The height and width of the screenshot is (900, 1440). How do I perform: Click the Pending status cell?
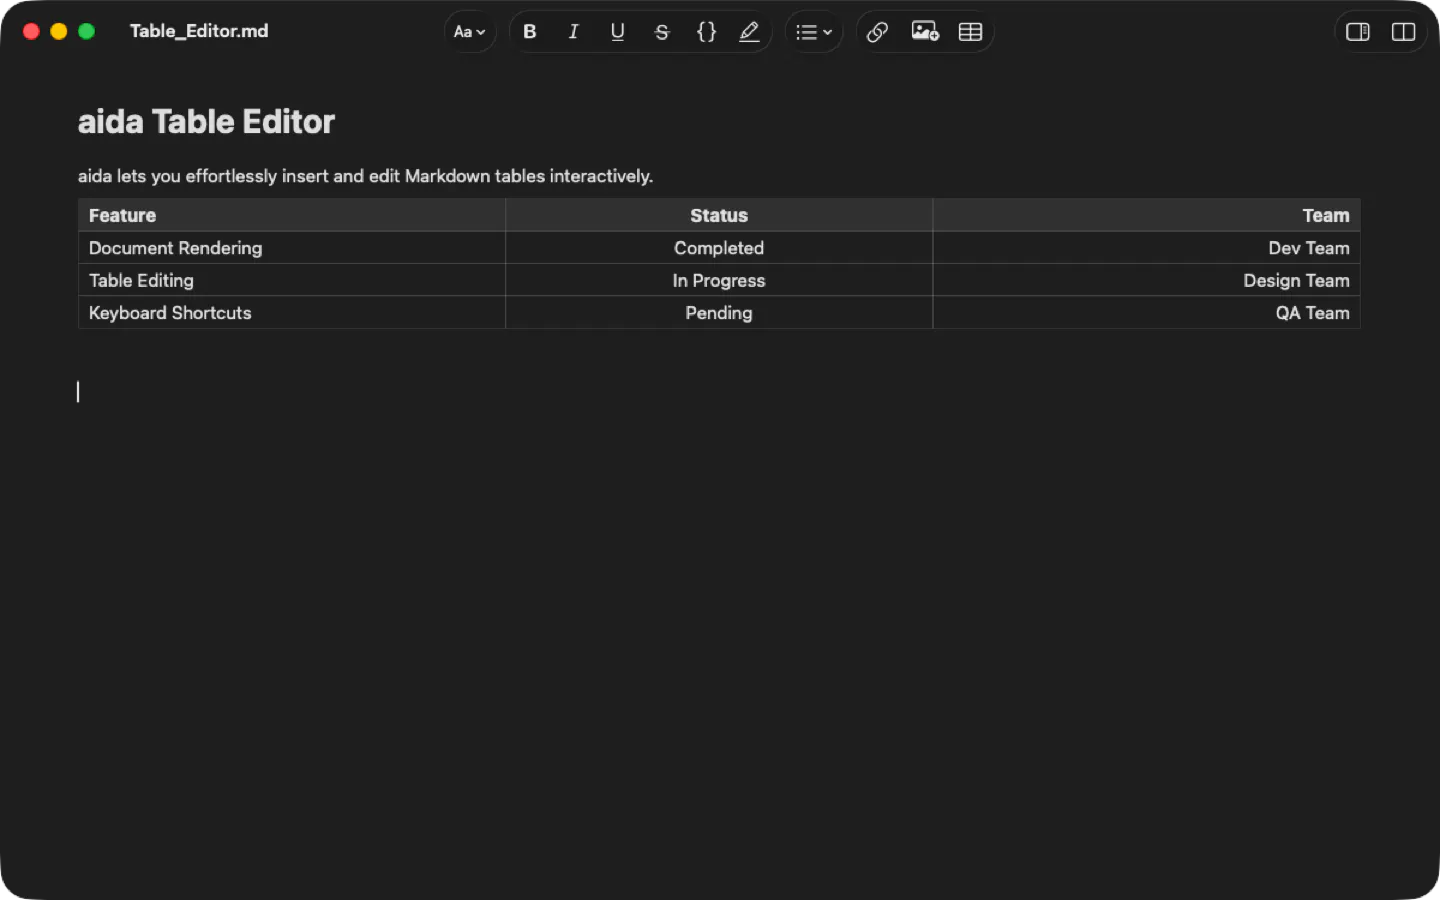719,313
